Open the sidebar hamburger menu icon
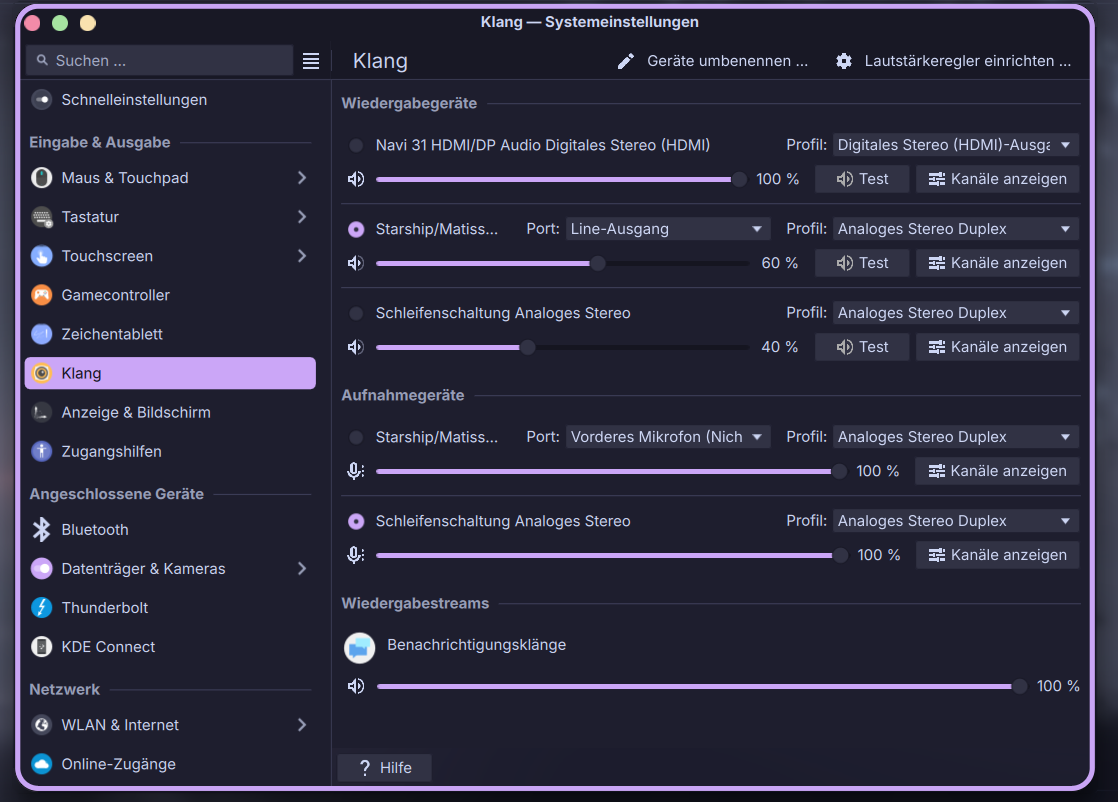Screen dimensions: 1118x802 (x=311, y=61)
